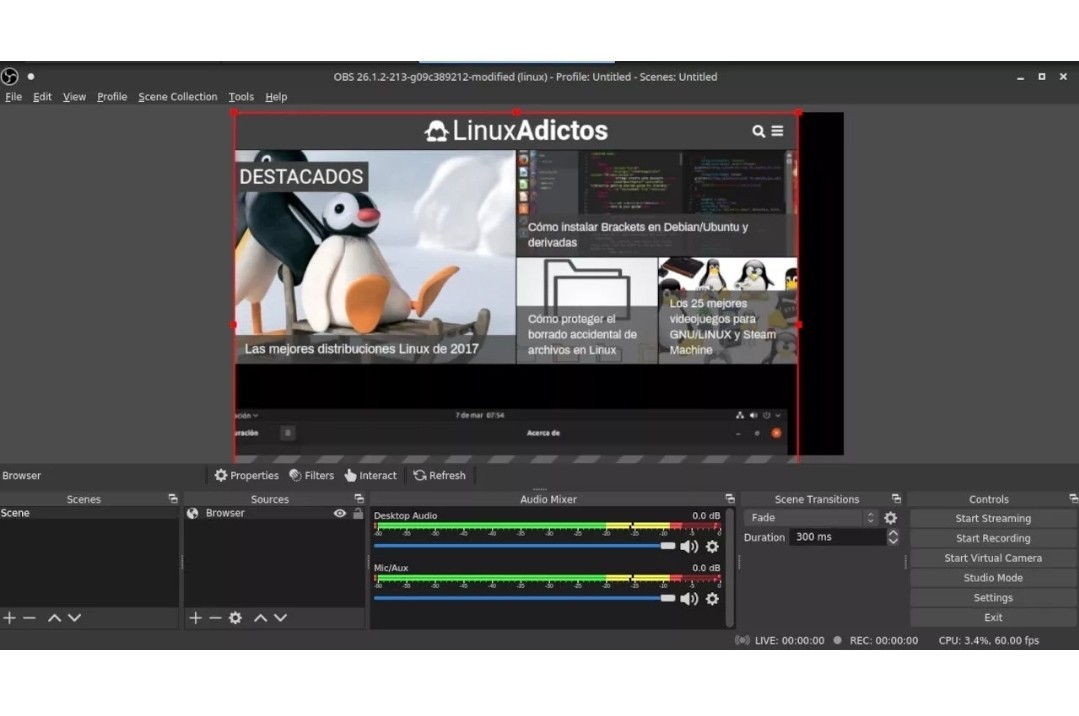Open the Tools menu
The height and width of the screenshot is (716, 1079).
tap(241, 96)
